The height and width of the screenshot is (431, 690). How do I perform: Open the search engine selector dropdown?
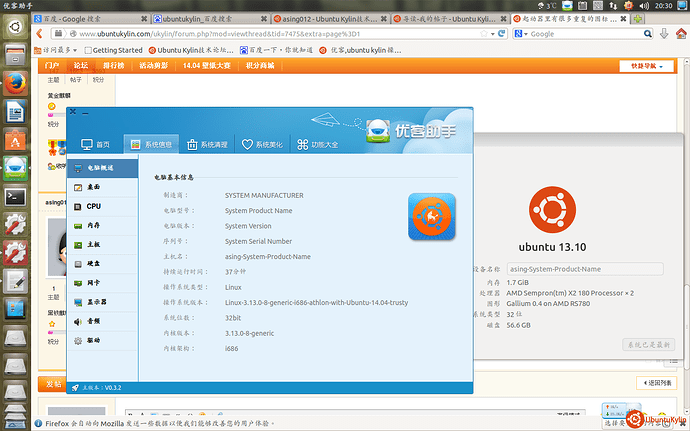tap(521, 33)
